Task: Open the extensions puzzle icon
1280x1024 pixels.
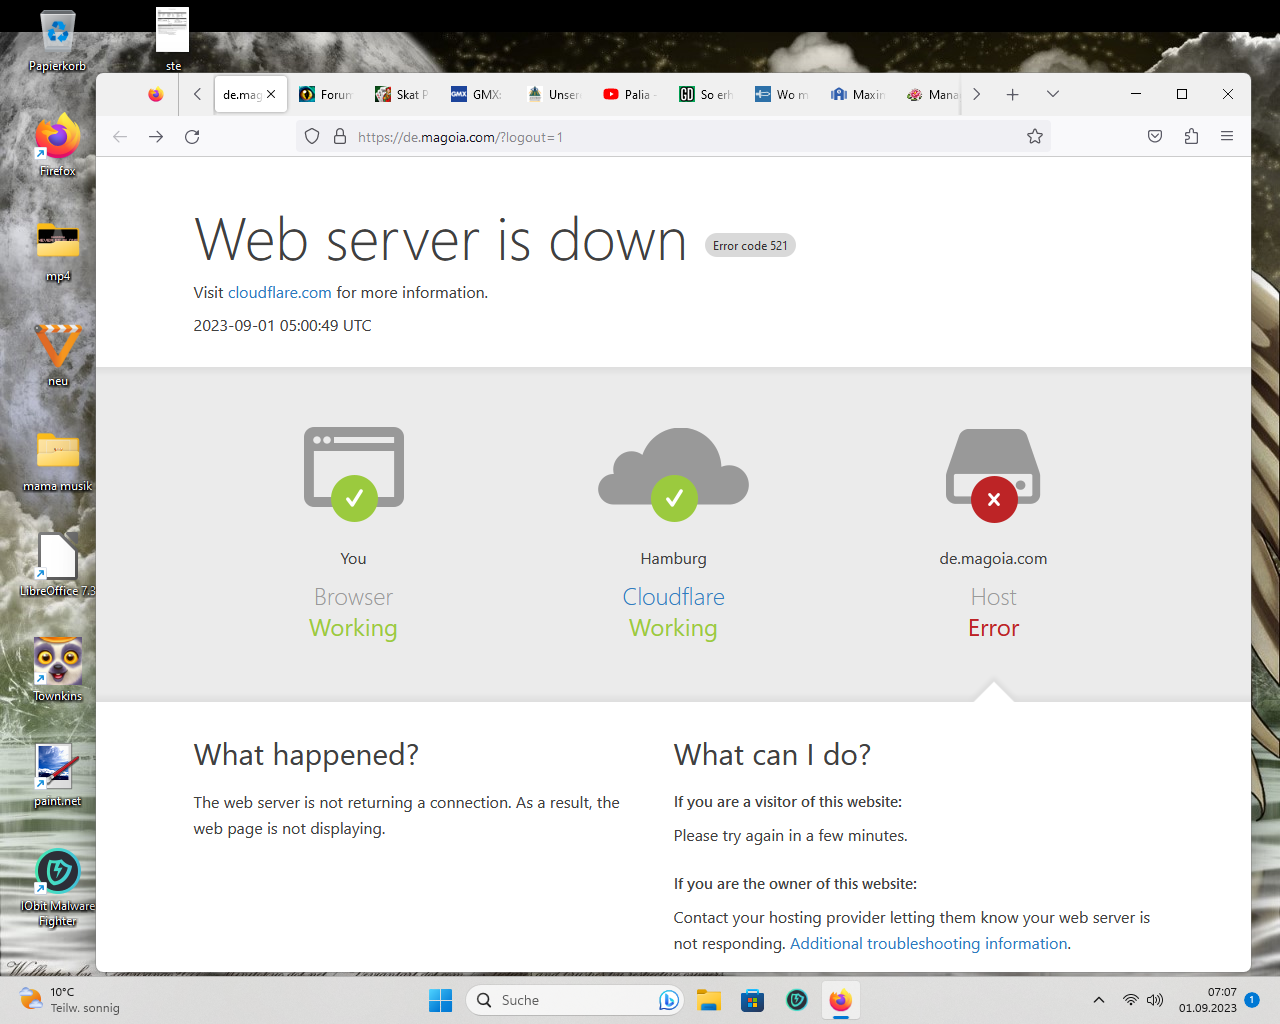Action: point(1191,137)
